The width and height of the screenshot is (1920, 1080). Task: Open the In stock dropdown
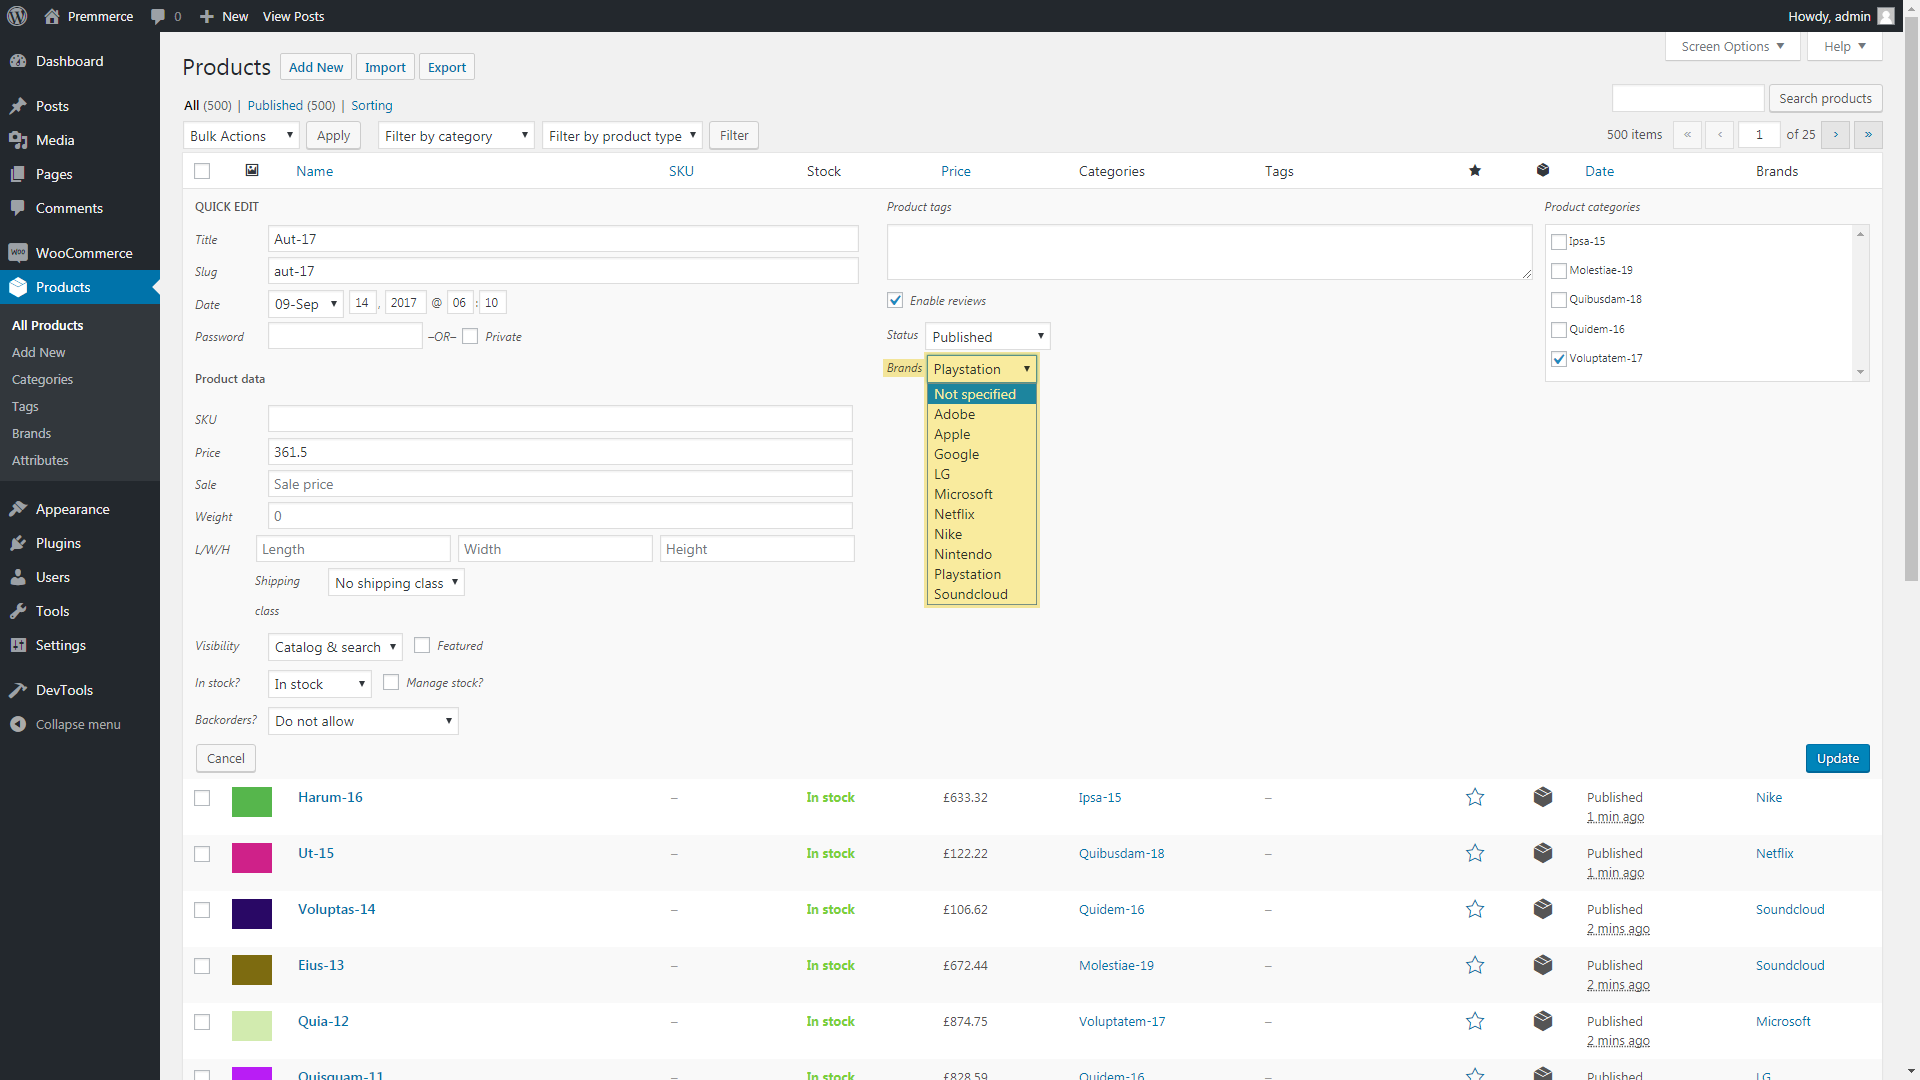320,684
